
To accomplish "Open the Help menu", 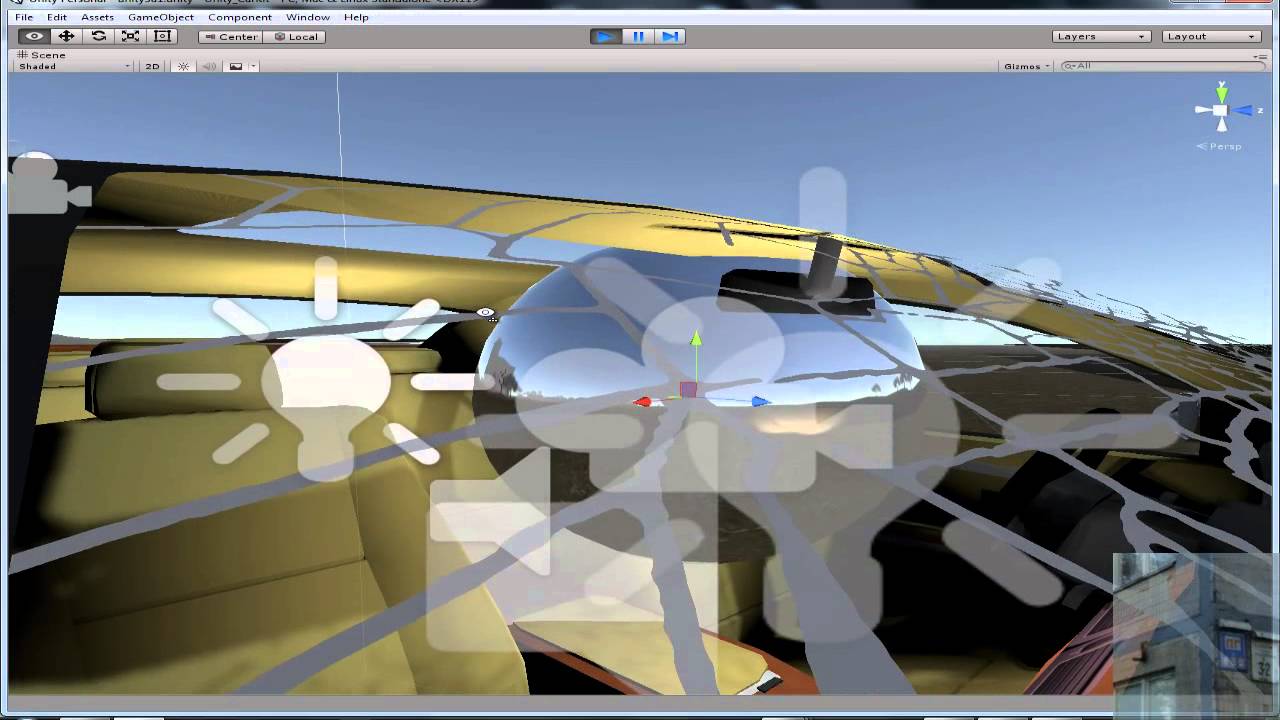I will coord(356,17).
